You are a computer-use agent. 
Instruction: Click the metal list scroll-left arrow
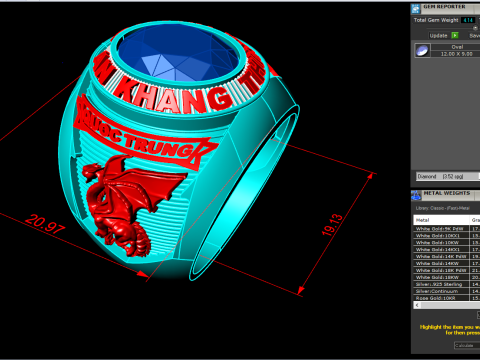[417, 305]
